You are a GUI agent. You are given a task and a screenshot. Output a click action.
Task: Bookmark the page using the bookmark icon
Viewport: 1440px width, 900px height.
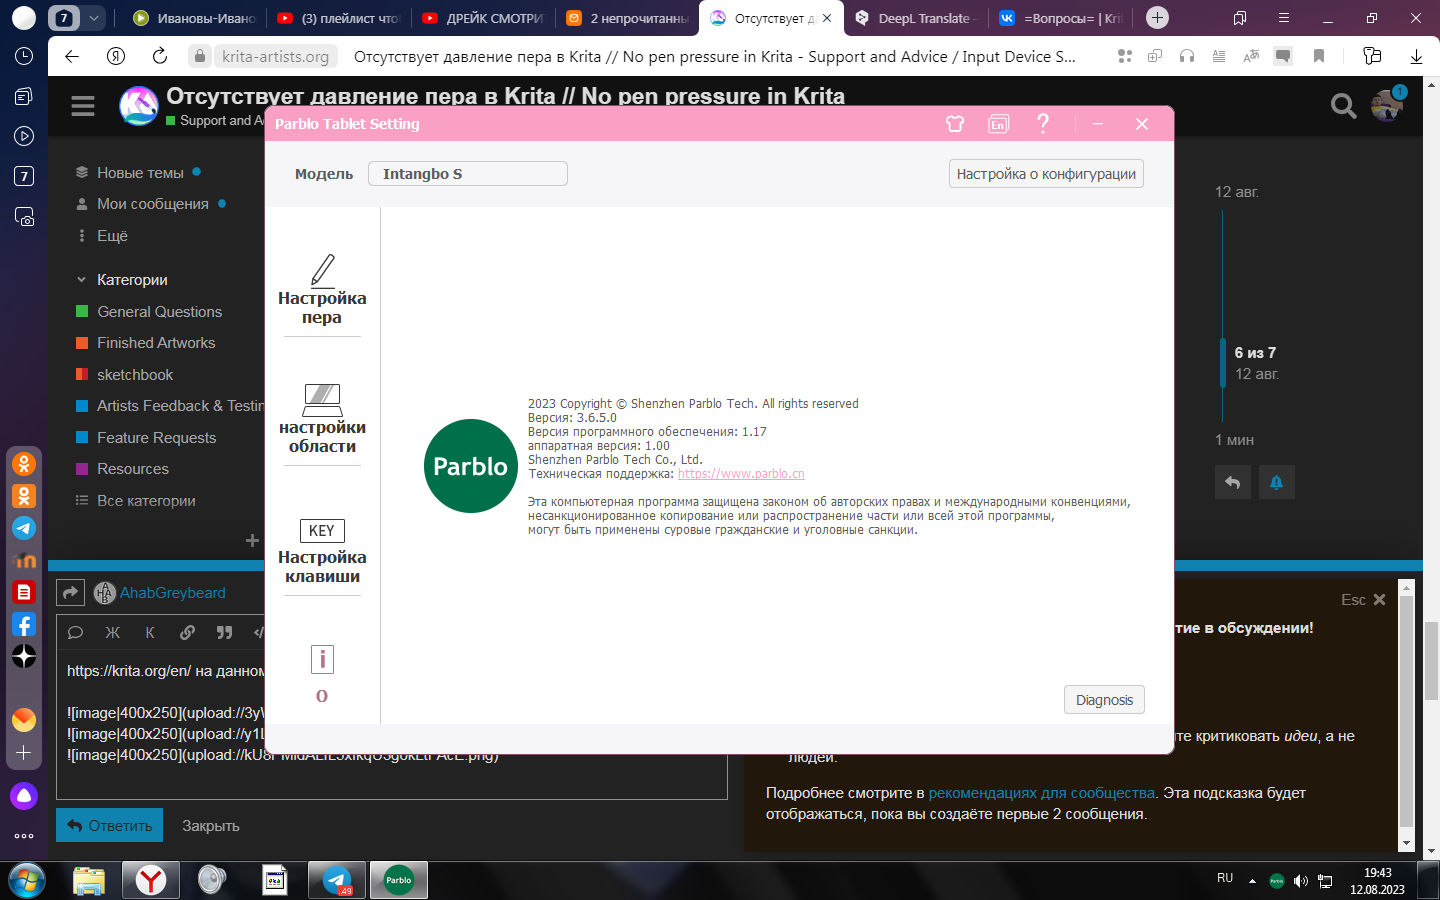pyautogui.click(x=1319, y=56)
